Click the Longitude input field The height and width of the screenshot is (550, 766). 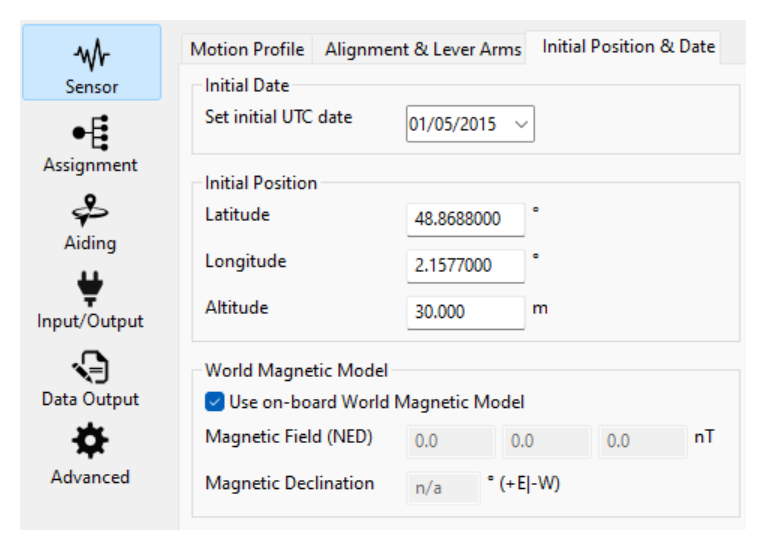click(466, 266)
